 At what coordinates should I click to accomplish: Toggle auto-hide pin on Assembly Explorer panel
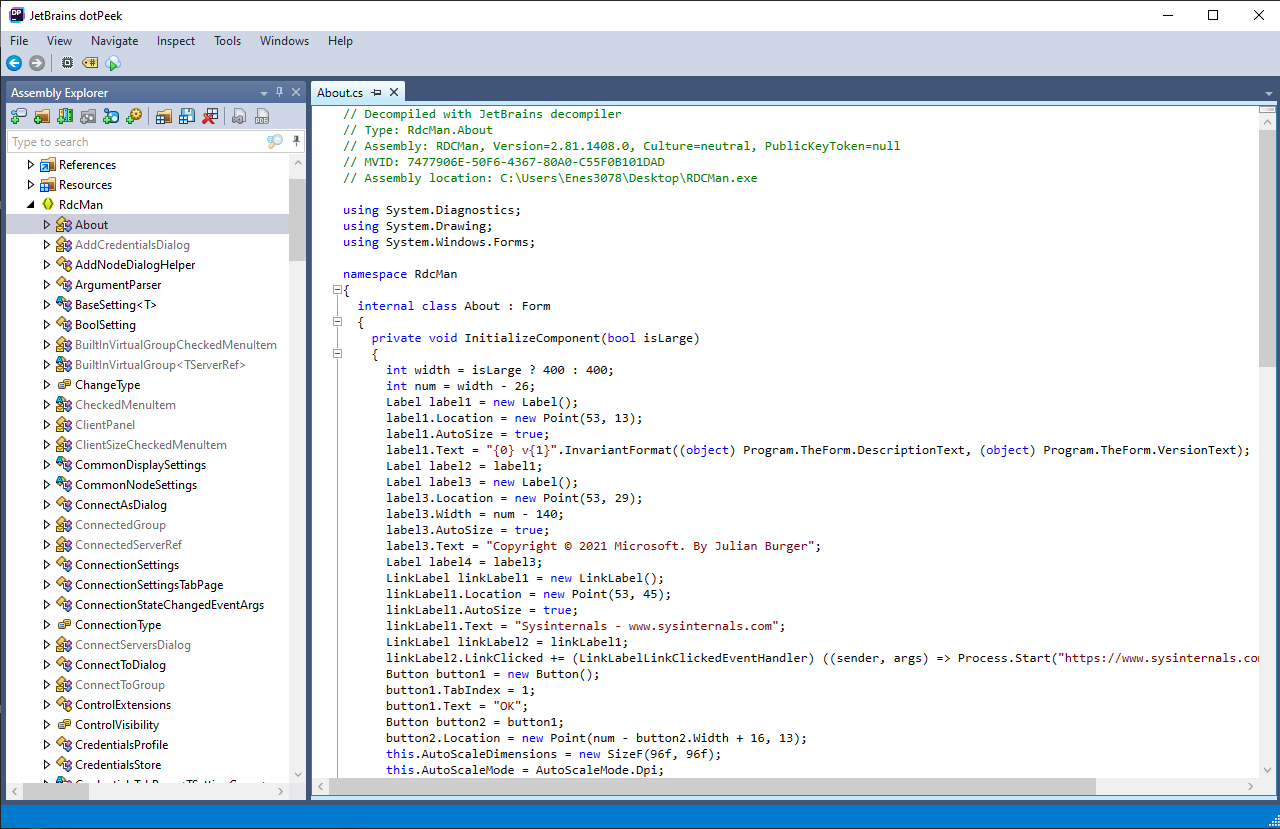tap(280, 92)
